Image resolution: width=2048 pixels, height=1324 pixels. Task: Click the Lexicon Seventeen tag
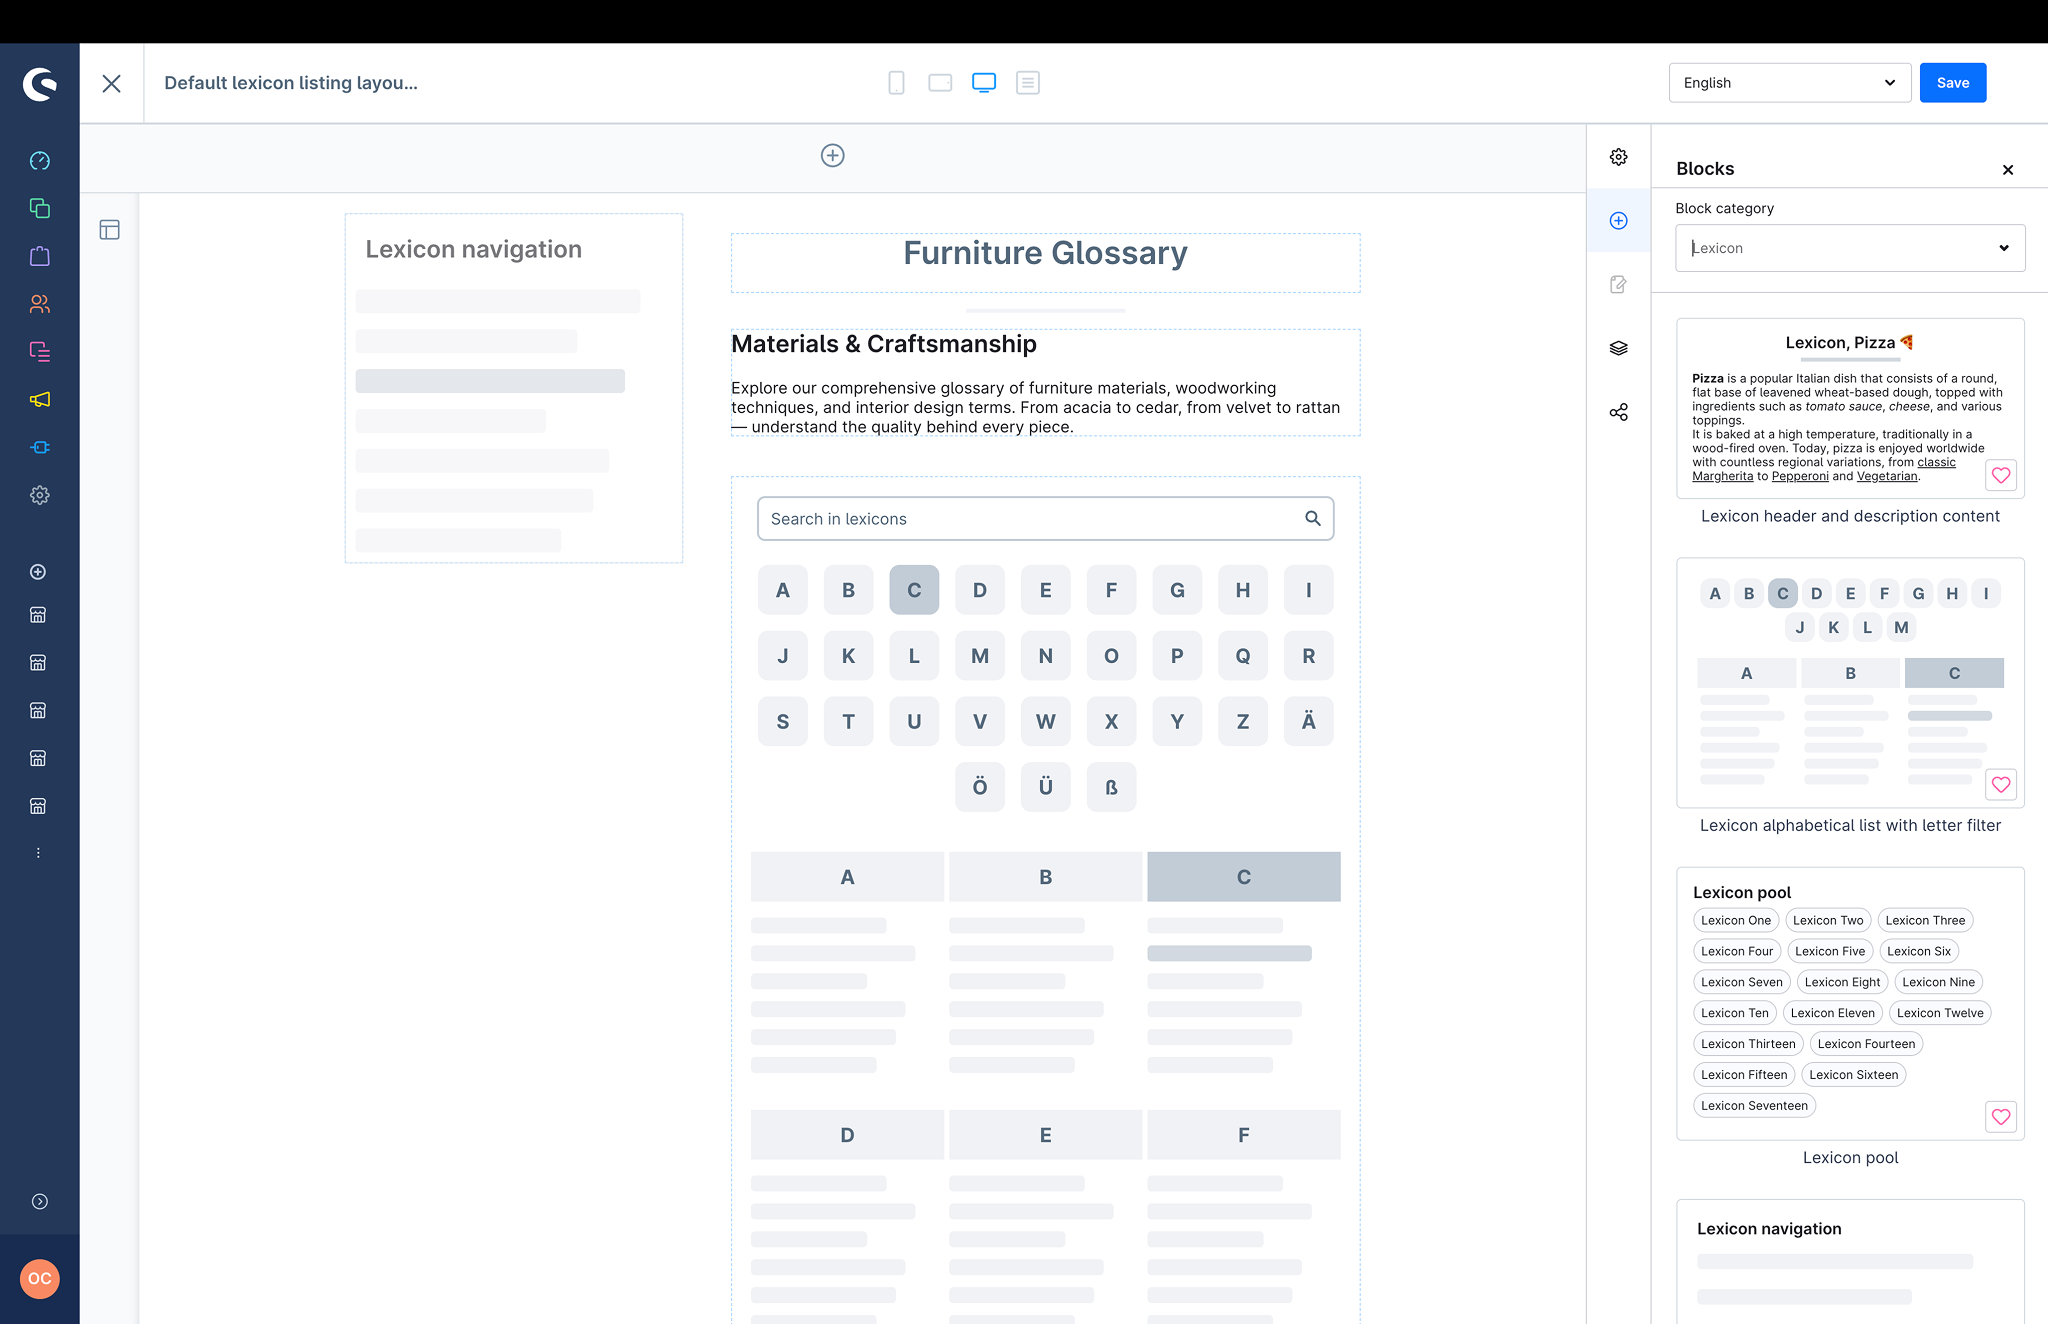(1754, 1106)
